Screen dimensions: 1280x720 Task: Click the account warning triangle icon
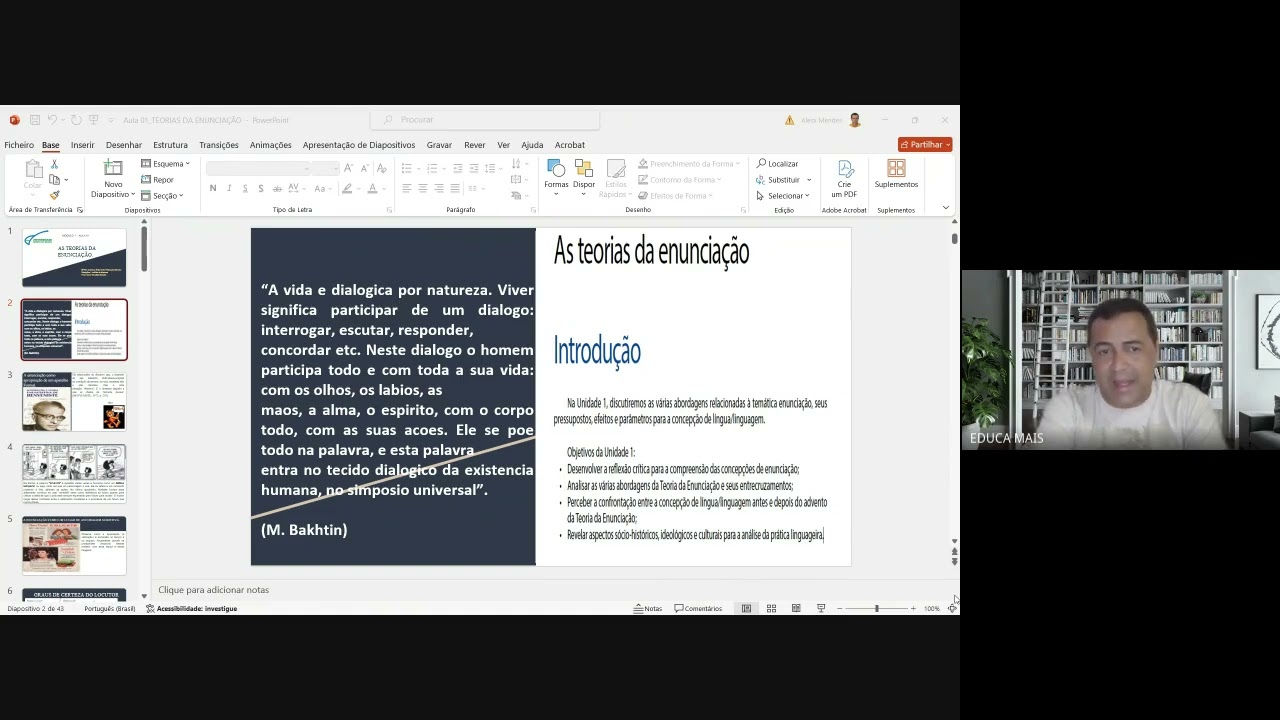pyautogui.click(x=789, y=120)
